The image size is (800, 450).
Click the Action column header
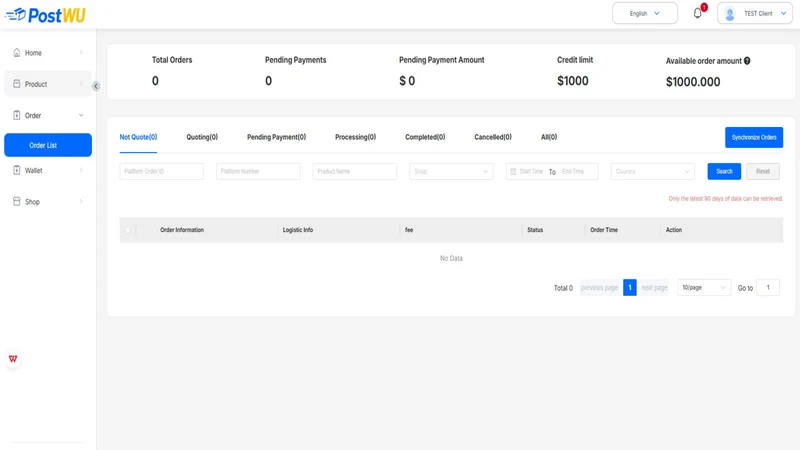pyautogui.click(x=673, y=230)
